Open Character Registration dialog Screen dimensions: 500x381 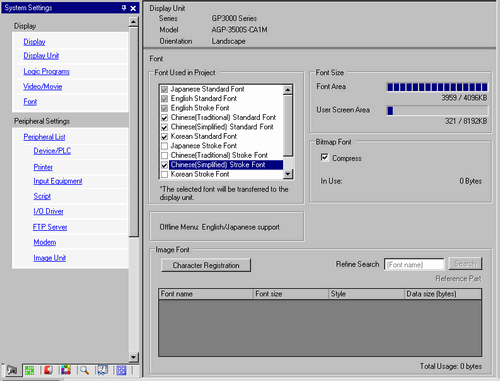206,265
